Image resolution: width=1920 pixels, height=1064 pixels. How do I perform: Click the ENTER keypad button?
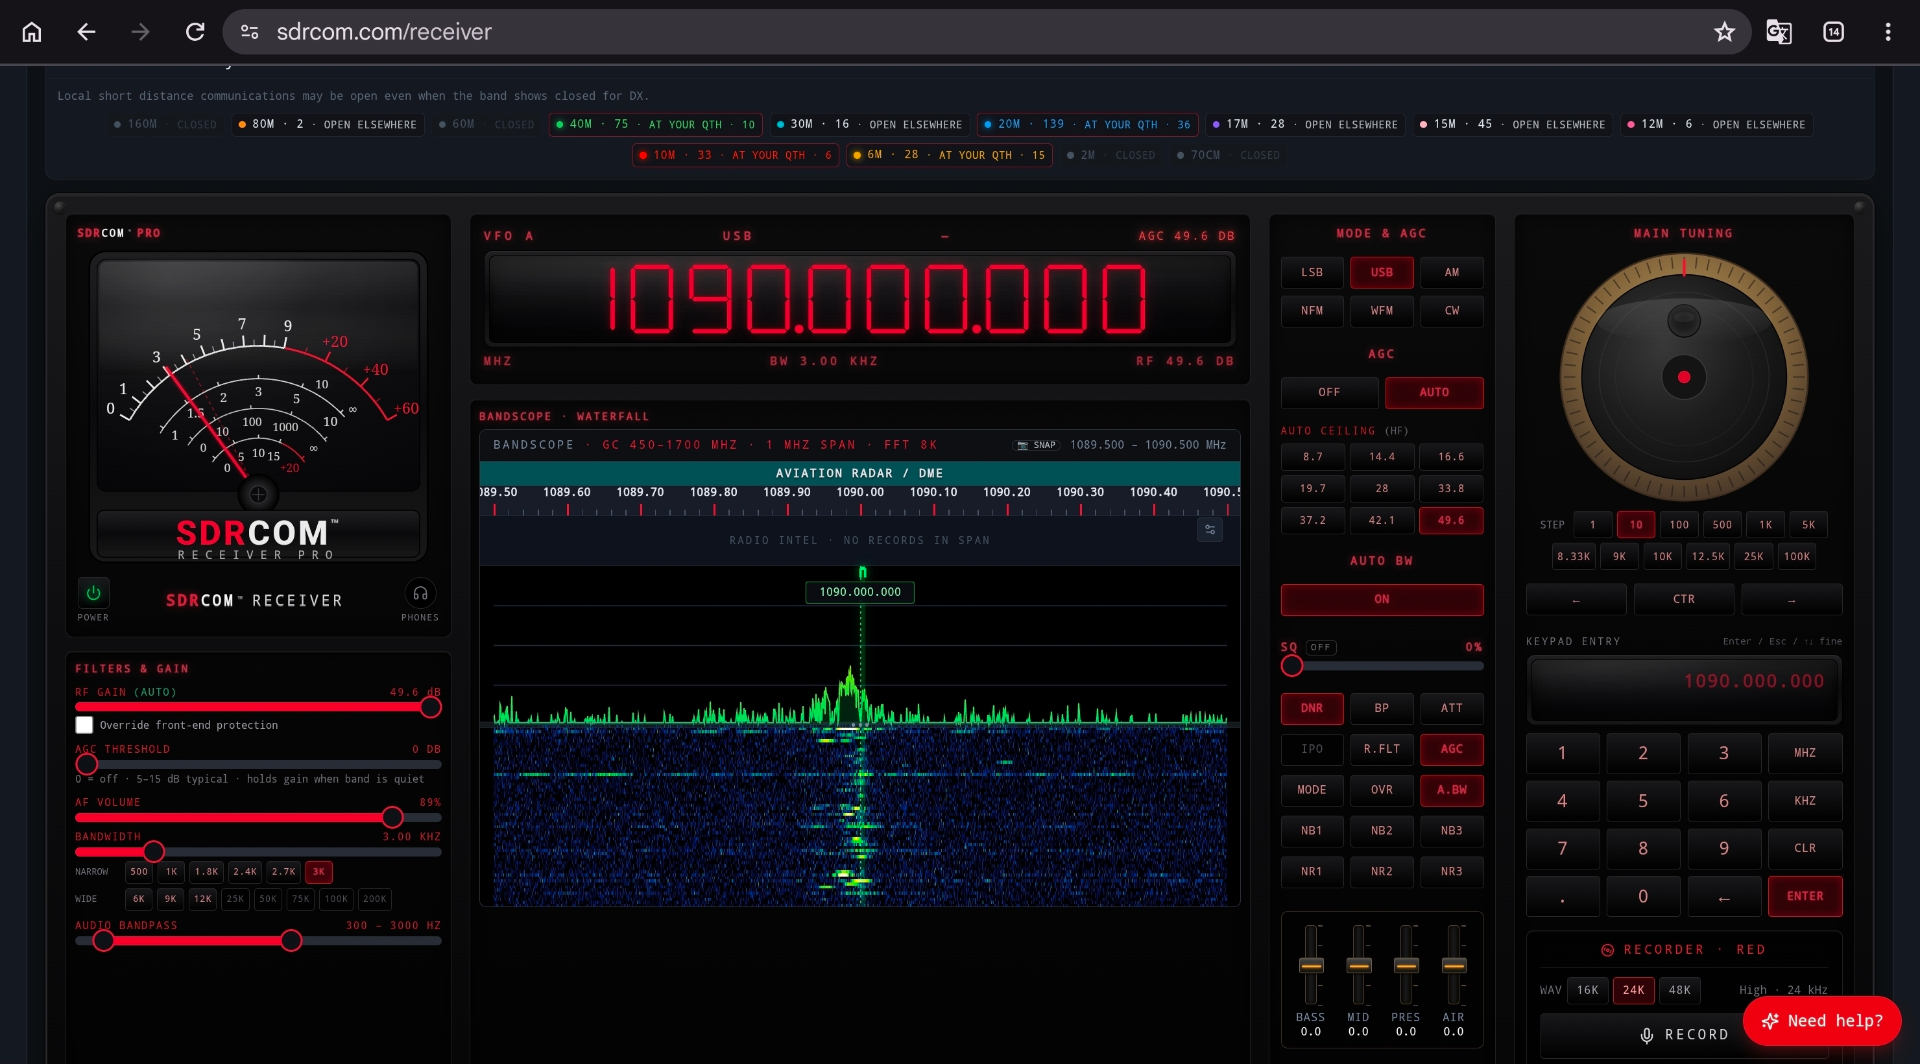pos(1805,897)
